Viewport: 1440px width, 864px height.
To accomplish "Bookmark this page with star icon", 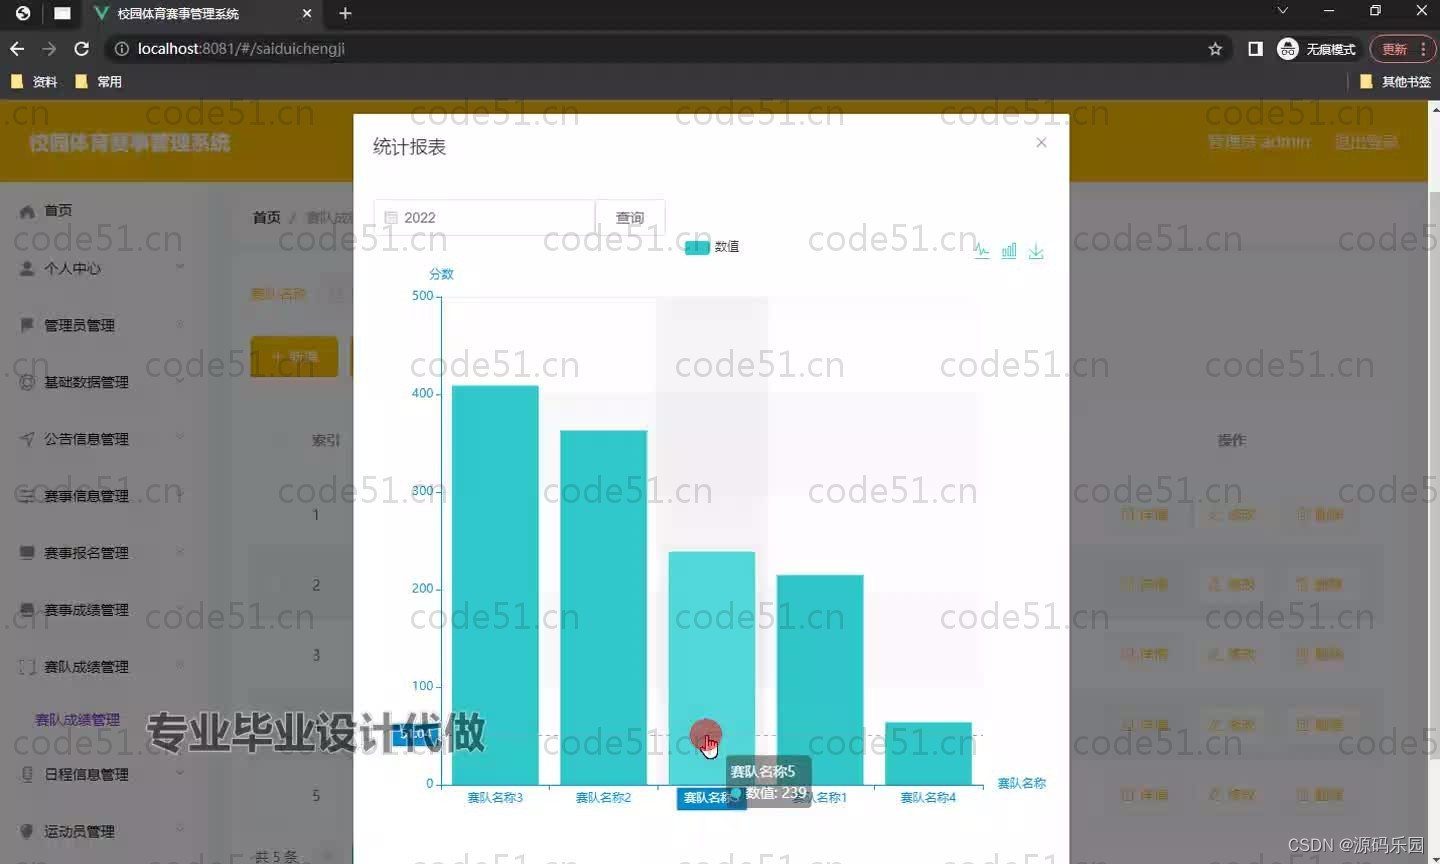I will 1215,48.
